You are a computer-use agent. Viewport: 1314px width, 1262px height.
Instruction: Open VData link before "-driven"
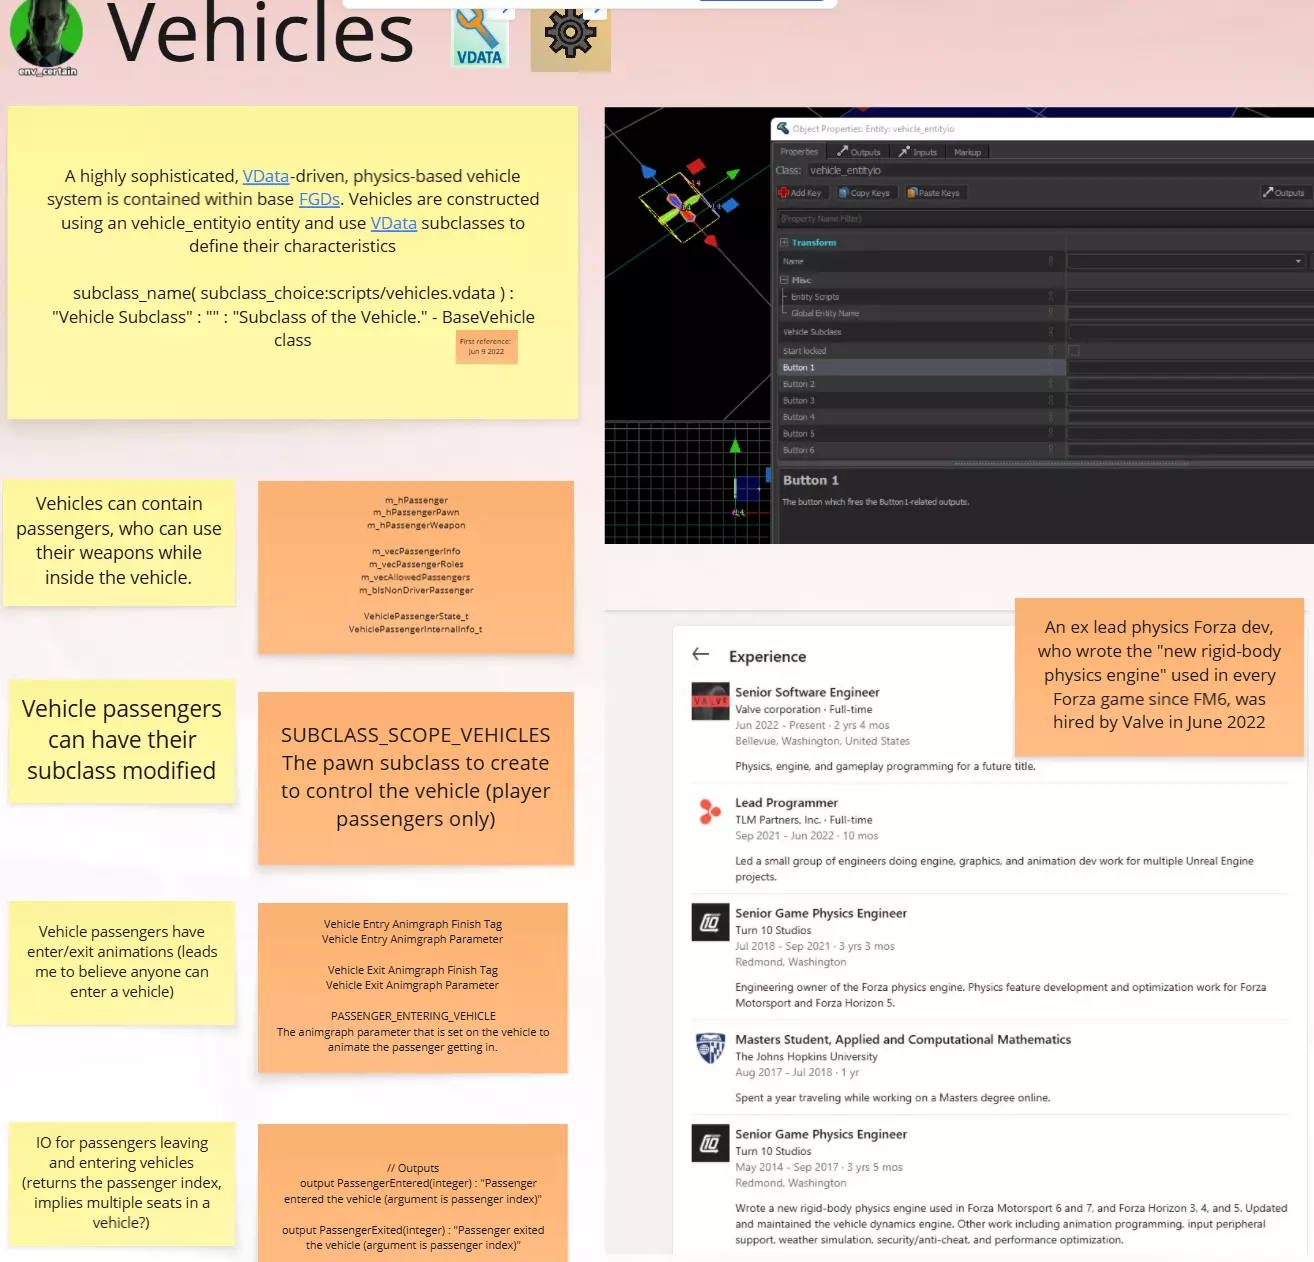point(266,176)
